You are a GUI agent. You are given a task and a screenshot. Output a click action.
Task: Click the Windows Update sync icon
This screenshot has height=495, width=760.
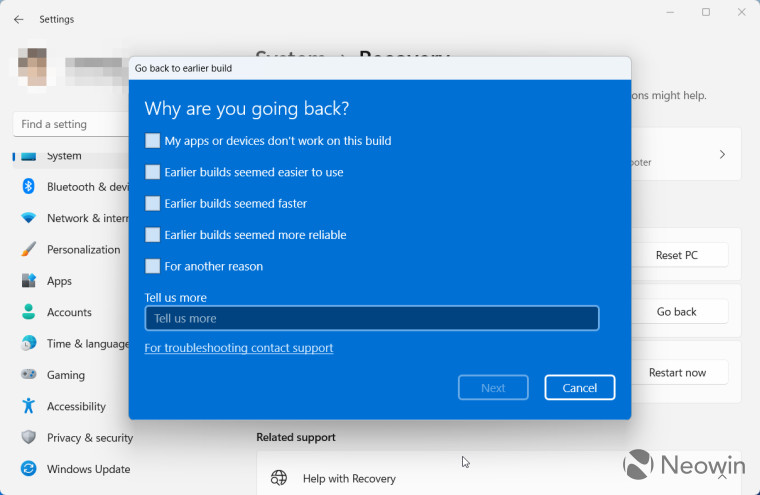pos(29,468)
